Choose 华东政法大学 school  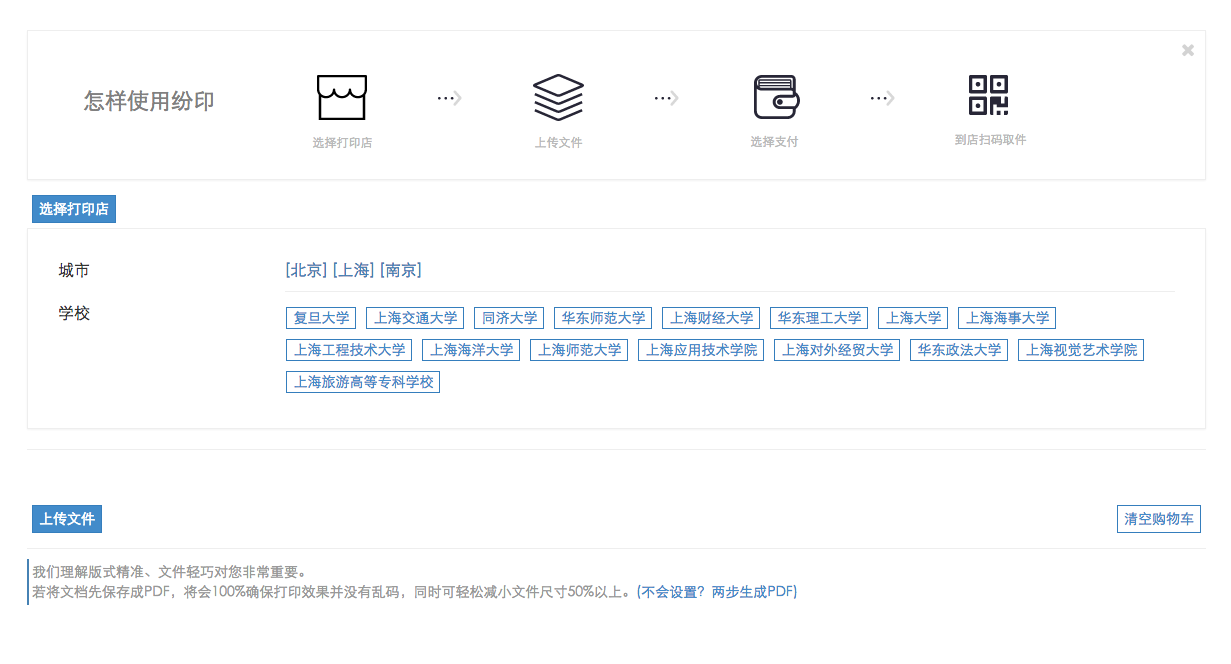pos(959,350)
